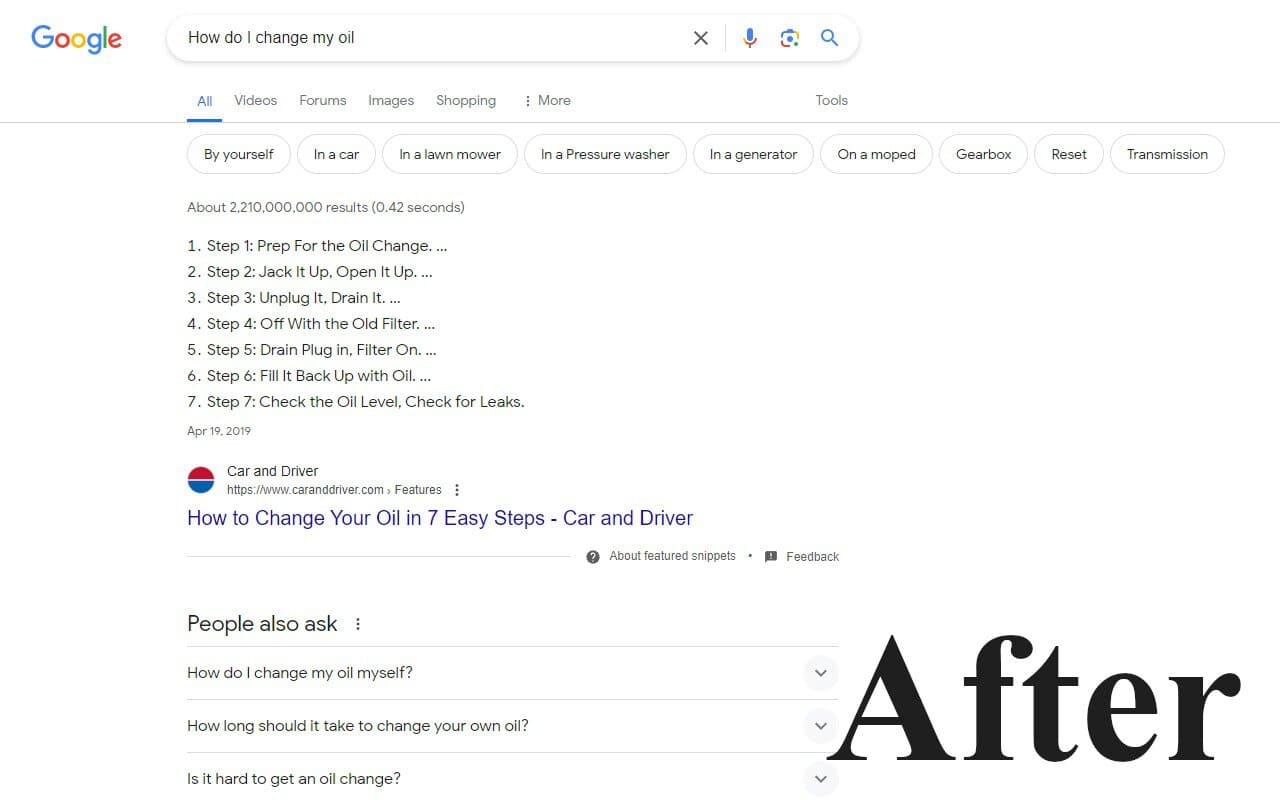Switch to the Videos tab
Image resolution: width=1280 pixels, height=800 pixels.
[255, 100]
